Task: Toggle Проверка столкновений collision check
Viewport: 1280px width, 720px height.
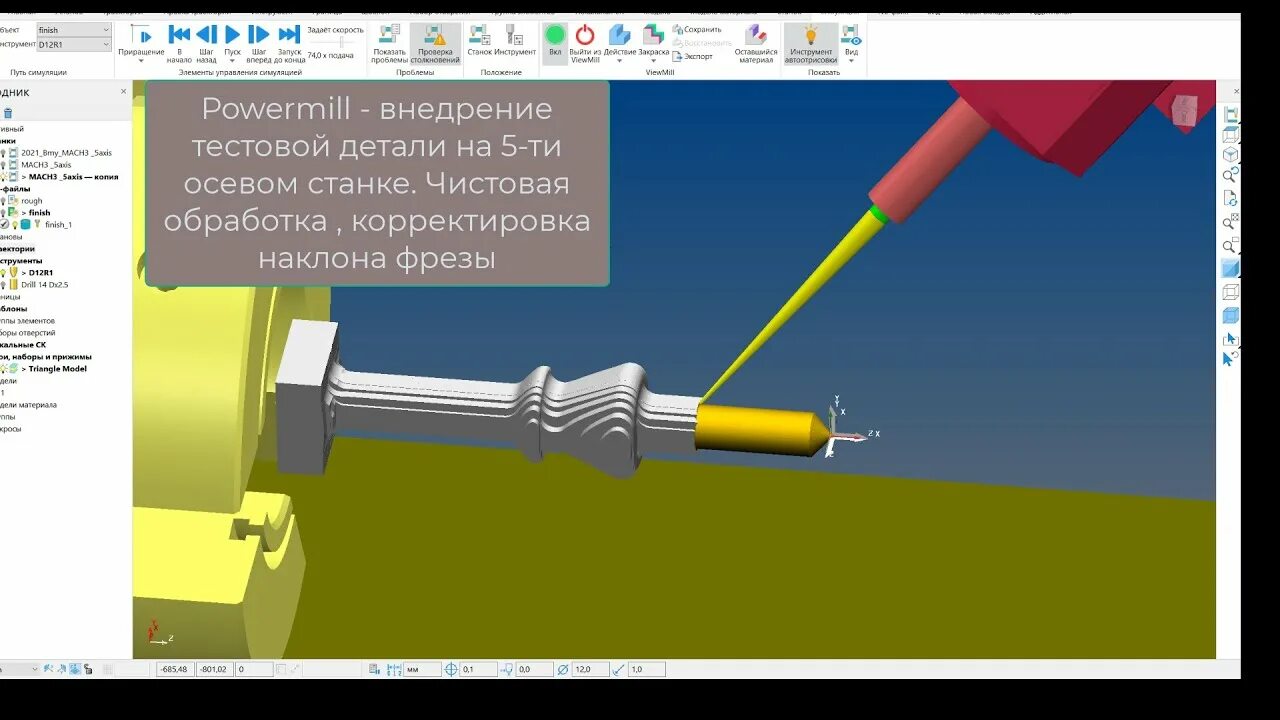Action: (435, 43)
